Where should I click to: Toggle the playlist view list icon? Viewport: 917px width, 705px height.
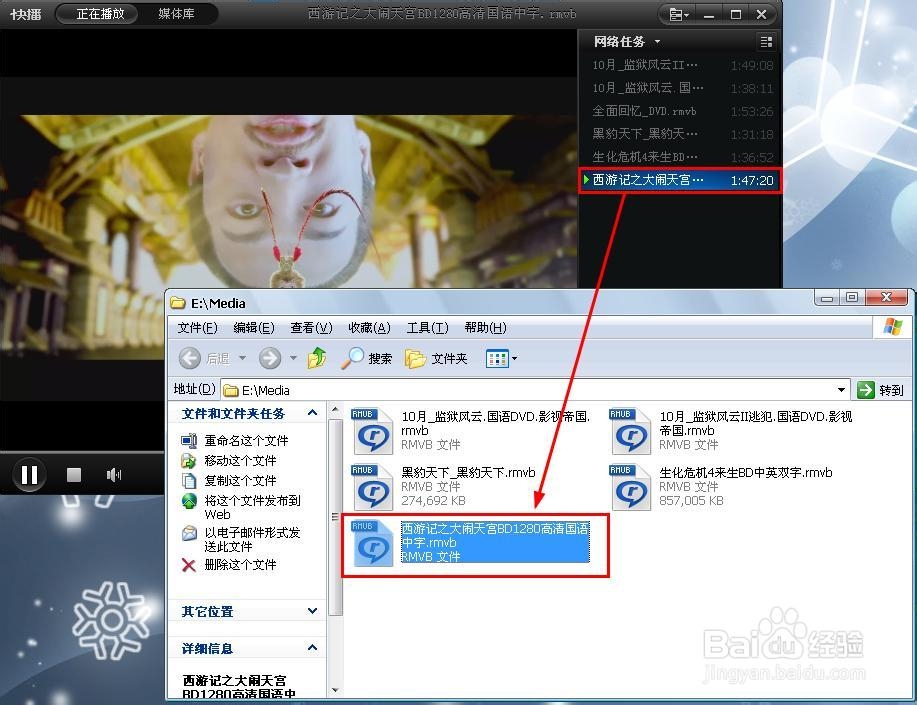pos(766,42)
